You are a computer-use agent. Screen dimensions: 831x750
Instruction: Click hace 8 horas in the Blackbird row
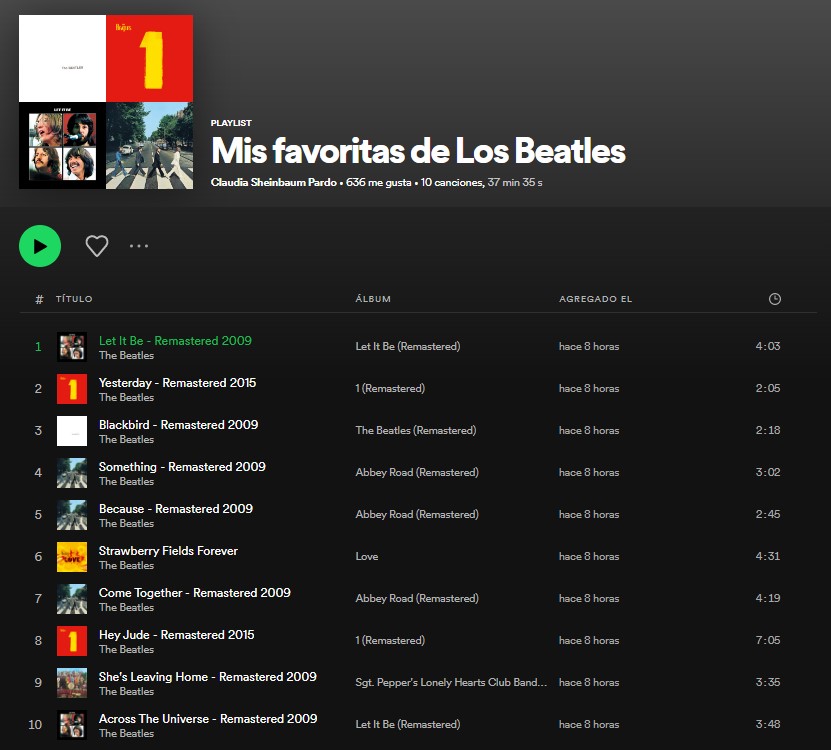pyautogui.click(x=589, y=430)
